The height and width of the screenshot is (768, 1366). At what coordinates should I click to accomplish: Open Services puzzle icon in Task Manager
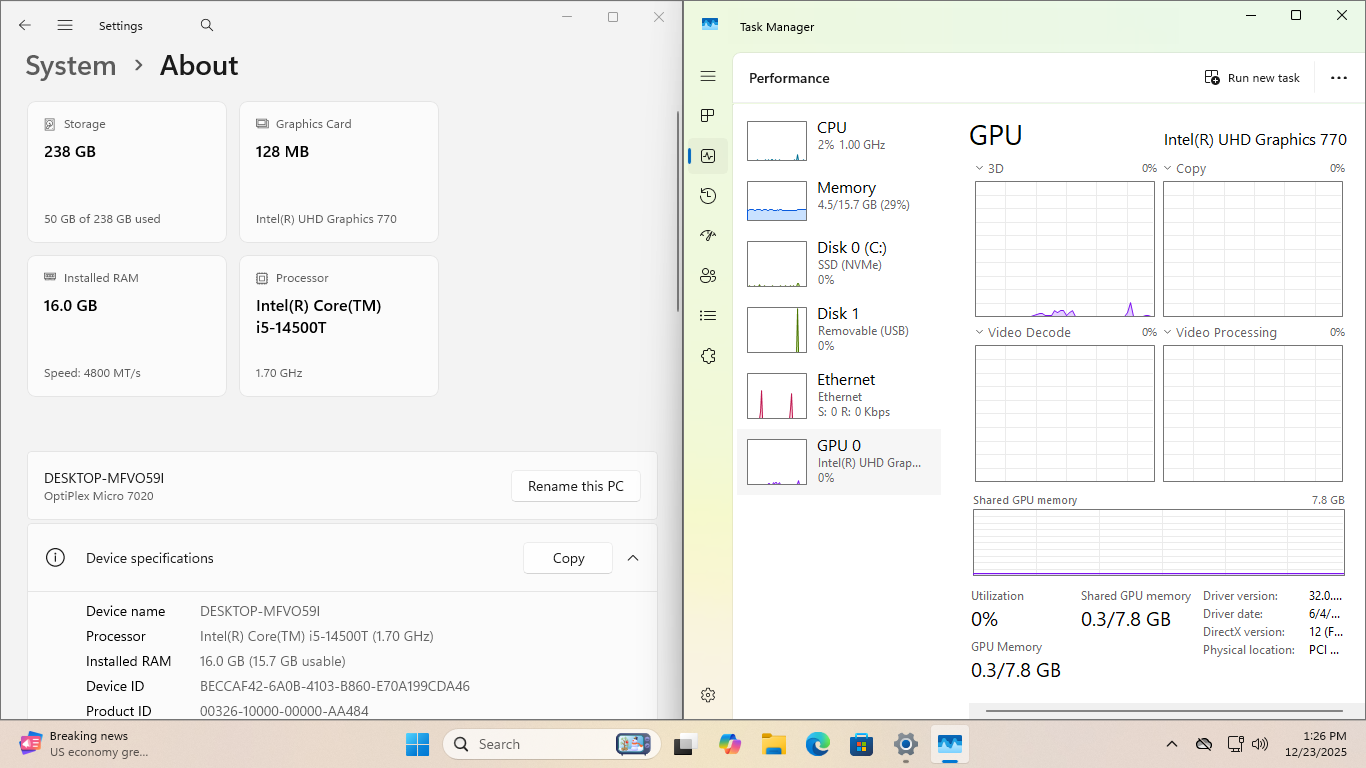tap(708, 356)
